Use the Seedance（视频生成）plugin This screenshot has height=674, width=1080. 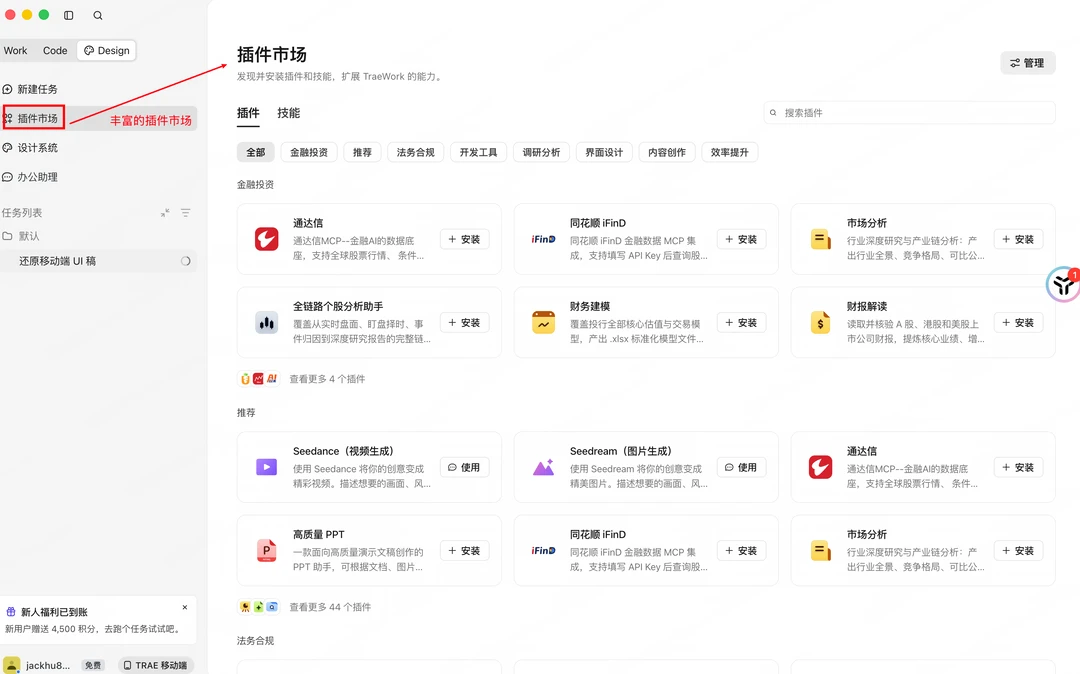coord(465,467)
